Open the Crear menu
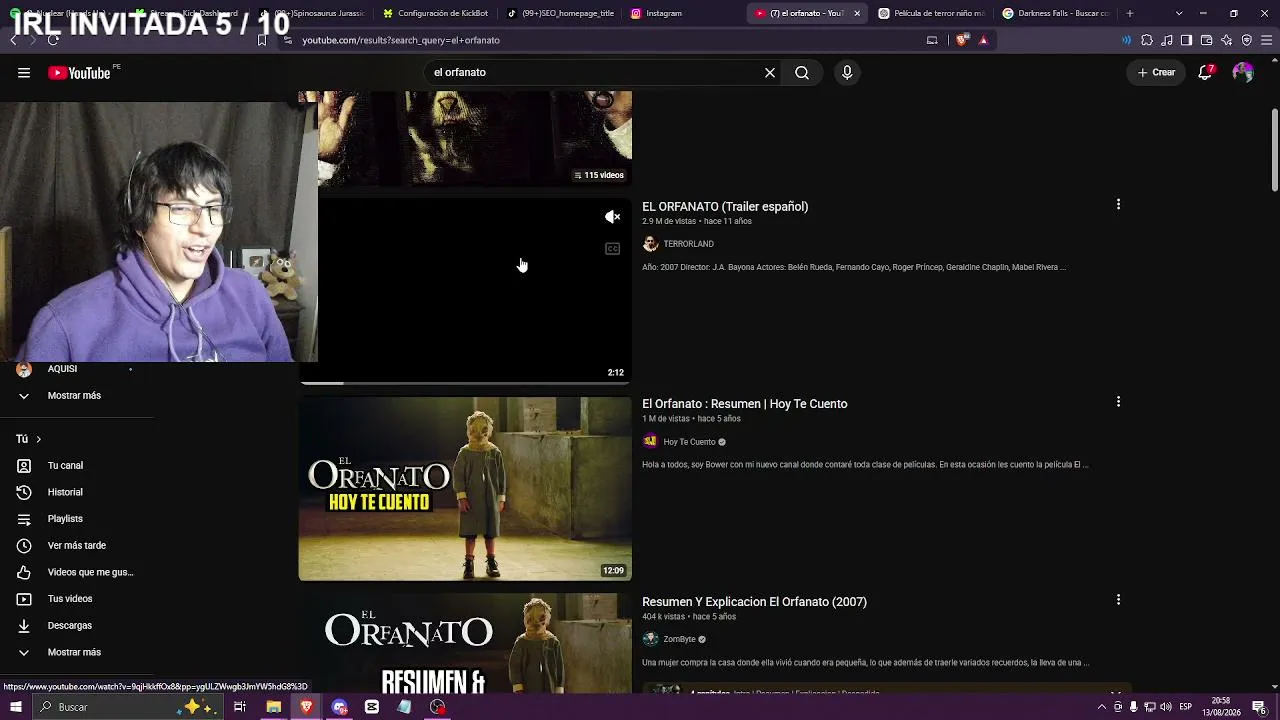 click(1156, 73)
